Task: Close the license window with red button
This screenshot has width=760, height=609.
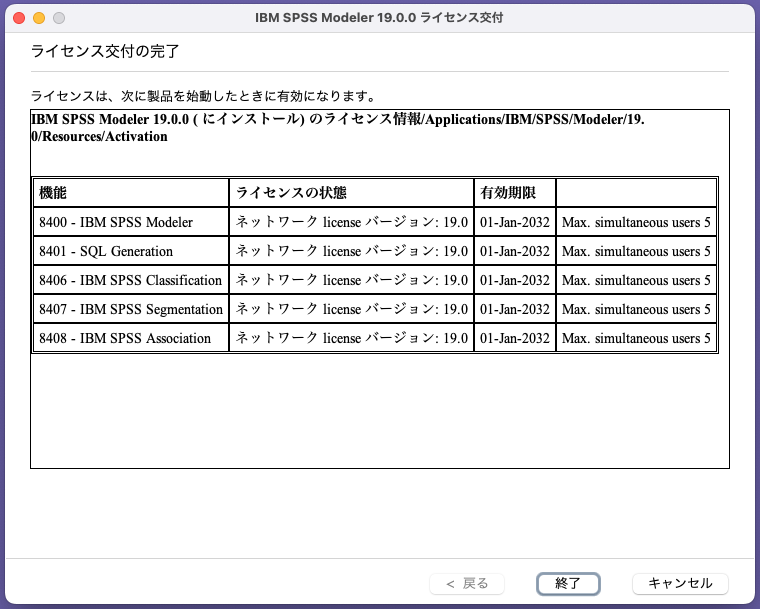Action: coord(19,18)
